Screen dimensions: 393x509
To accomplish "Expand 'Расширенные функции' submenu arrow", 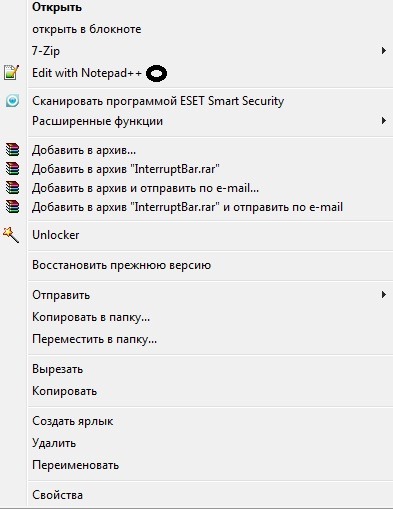I will click(x=384, y=121).
